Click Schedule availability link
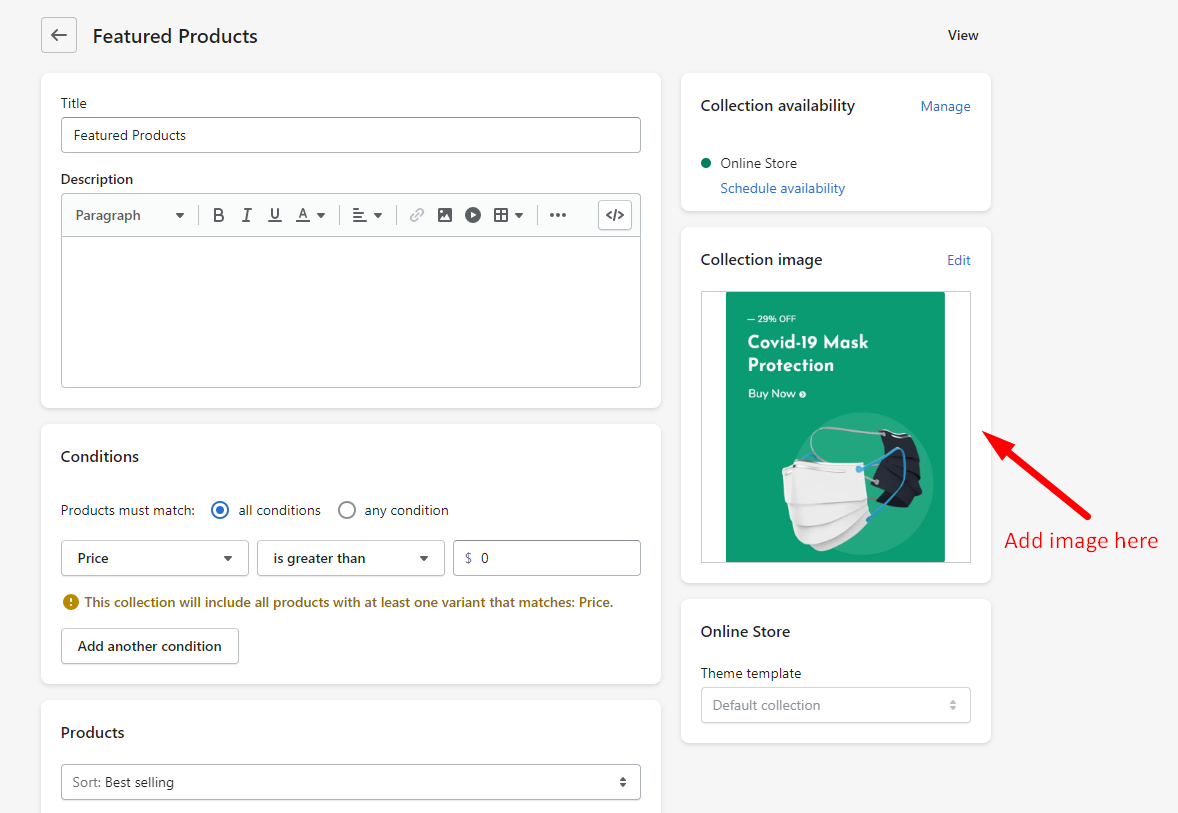1178x813 pixels. tap(782, 189)
